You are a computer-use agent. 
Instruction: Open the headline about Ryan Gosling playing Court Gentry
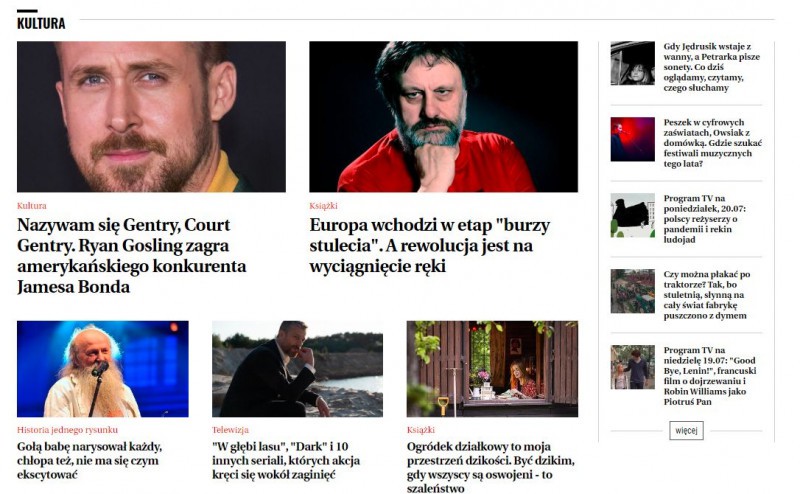click(132, 256)
